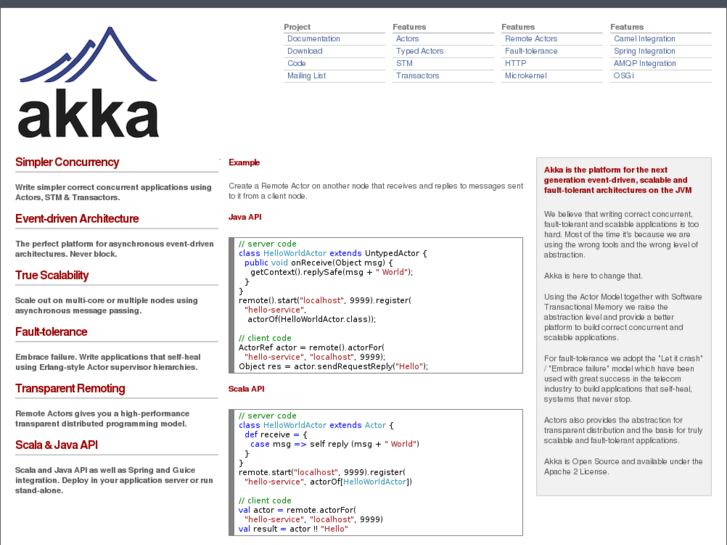Viewport: 727px width, 545px height.
Task: Click the 'Never block' paragraph
Action: pyautogui.click(x=114, y=249)
